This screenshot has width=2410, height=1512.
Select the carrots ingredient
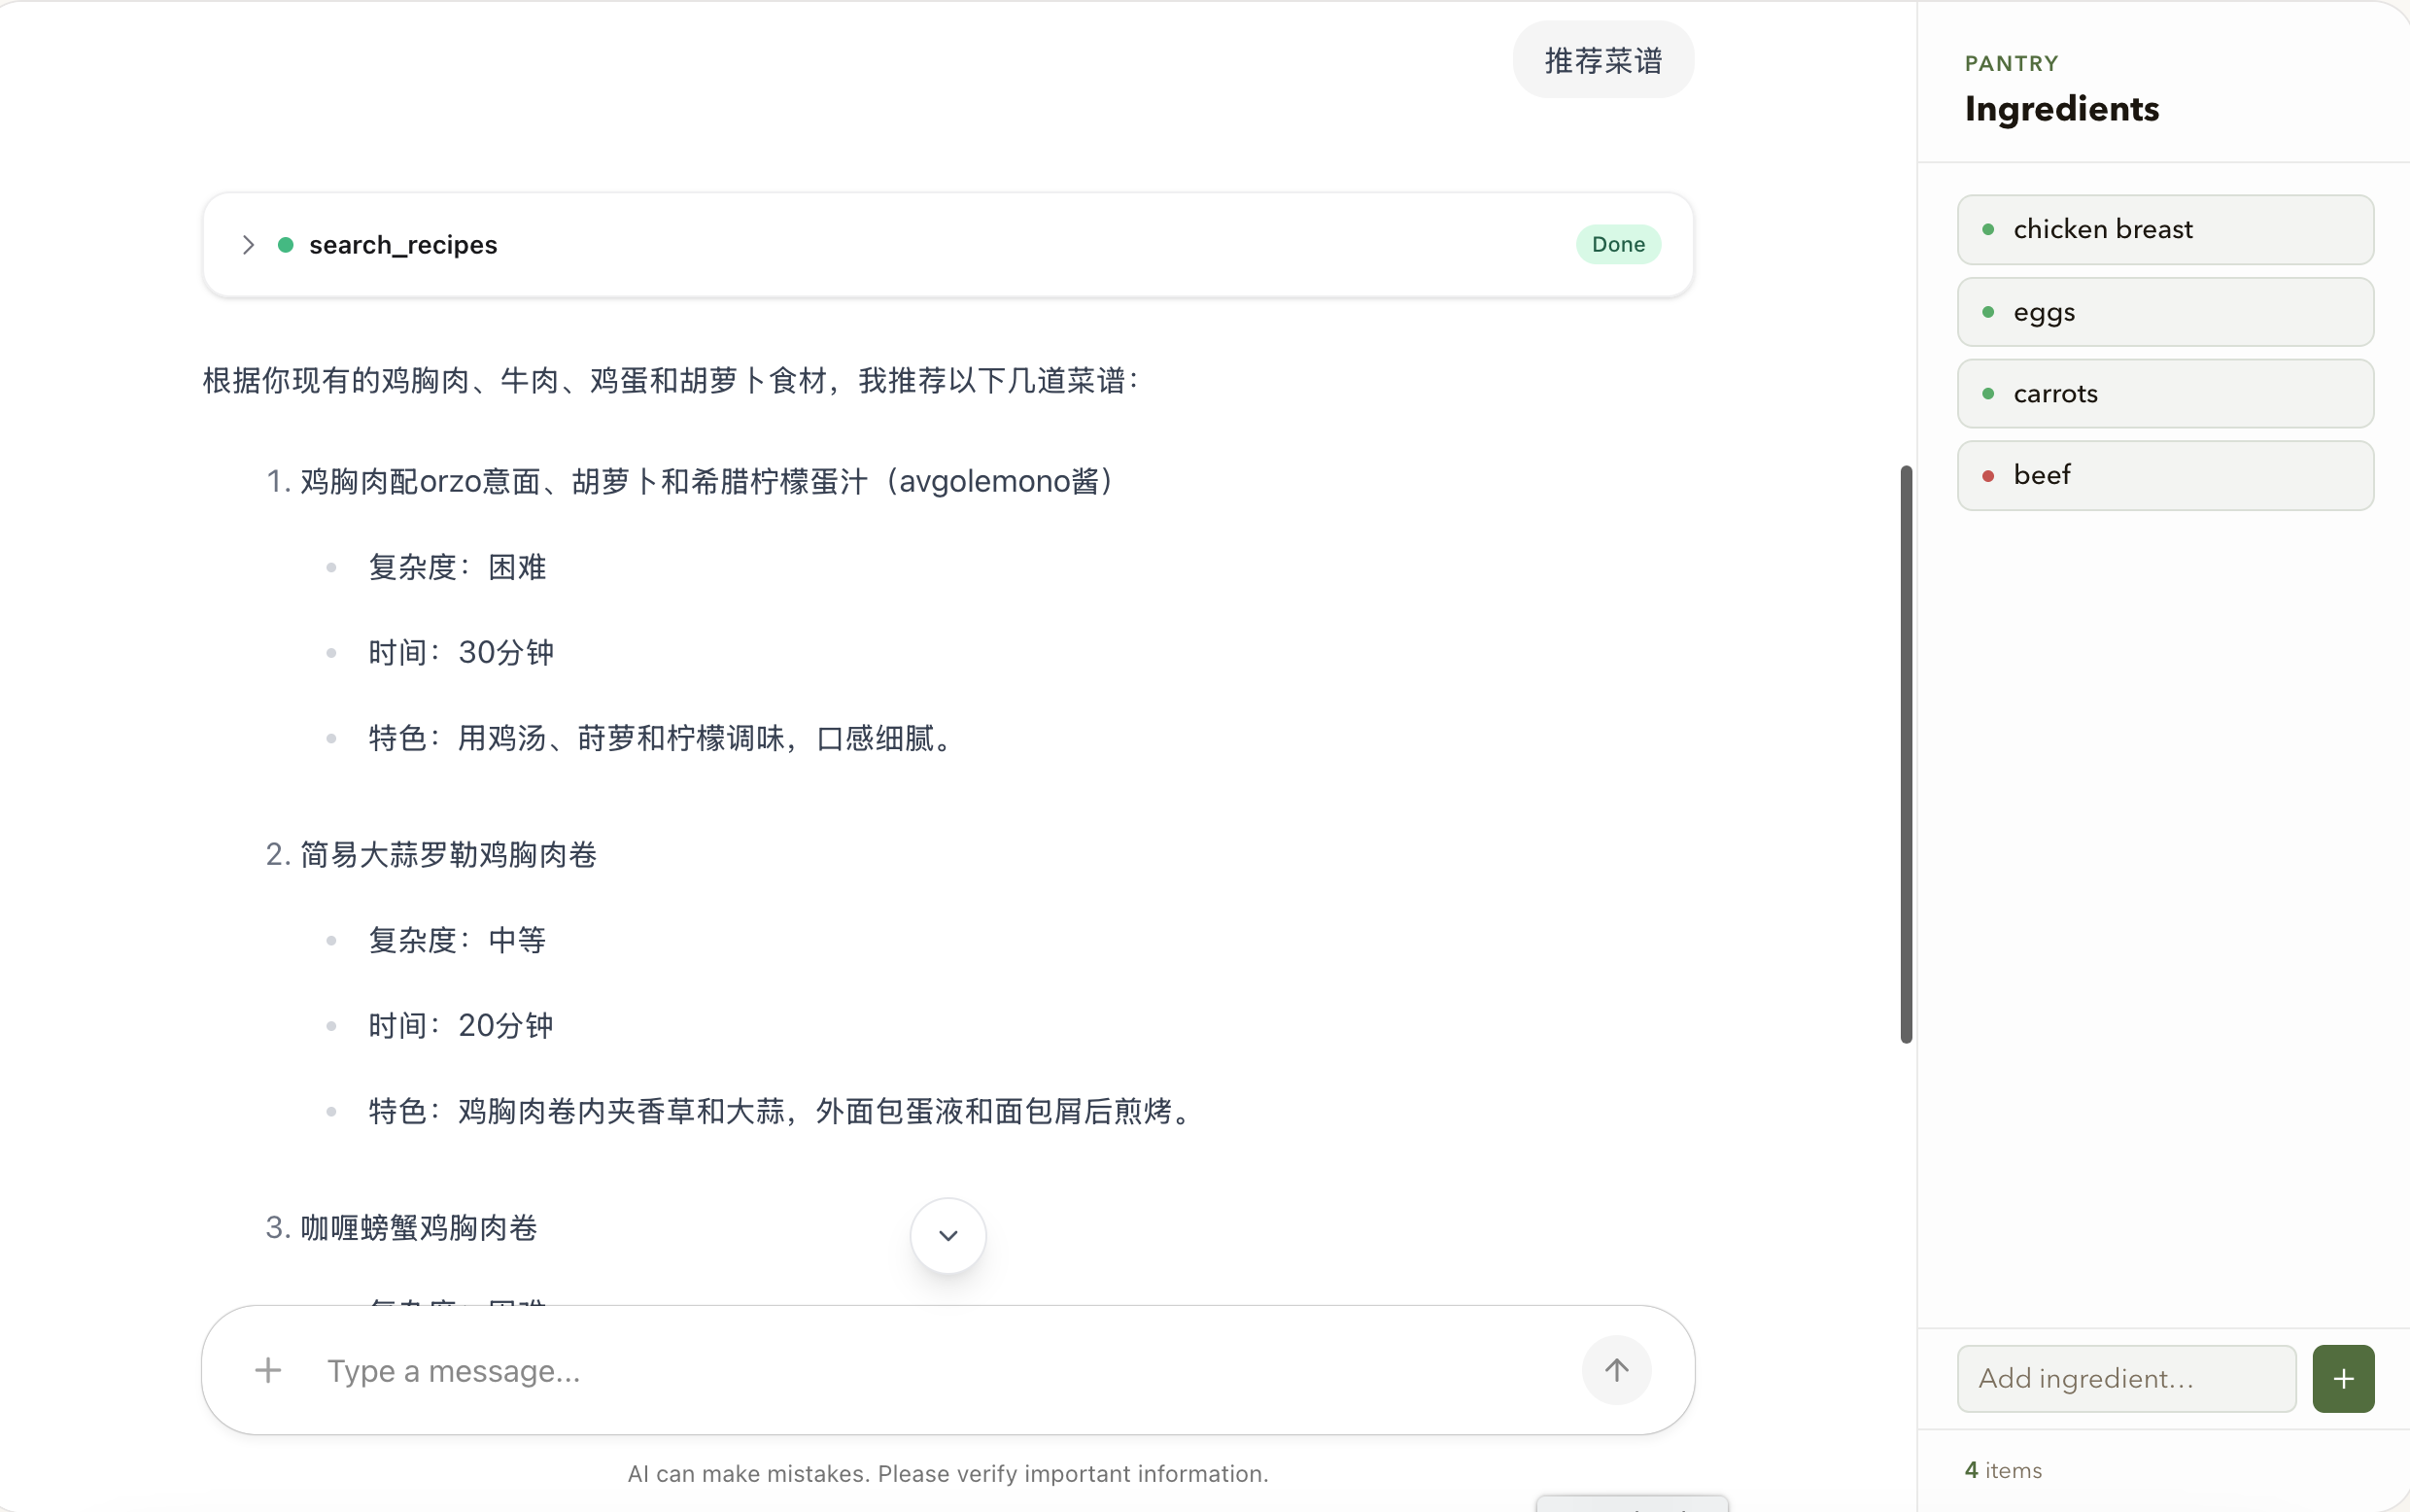tap(2165, 394)
